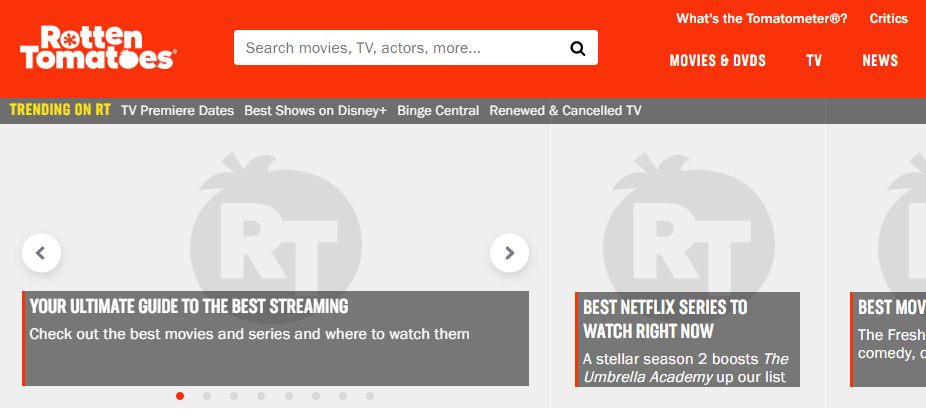Viewport: 926px width, 415px height.
Task: Open the Movies & DVDs menu
Action: point(717,61)
